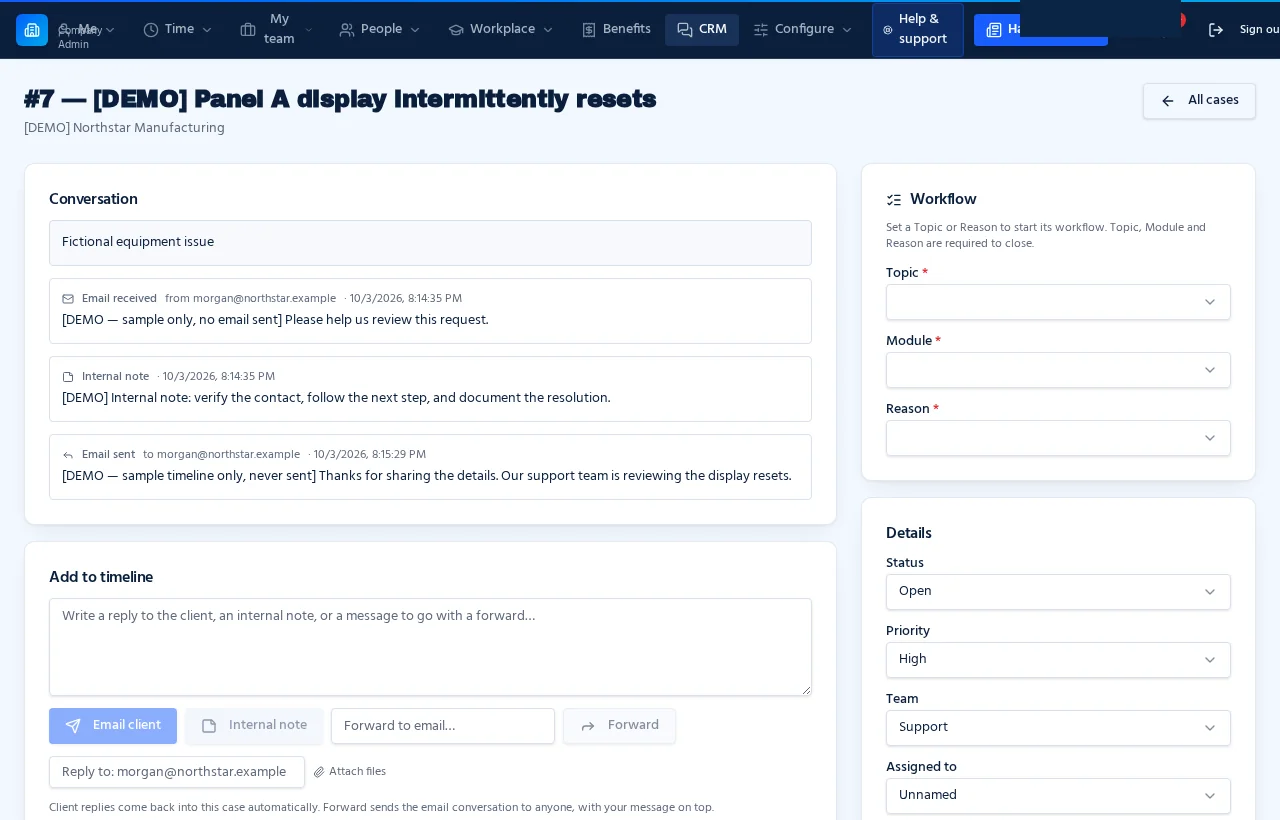Click the clock icon beside Time
1280x820 pixels.
point(151,30)
